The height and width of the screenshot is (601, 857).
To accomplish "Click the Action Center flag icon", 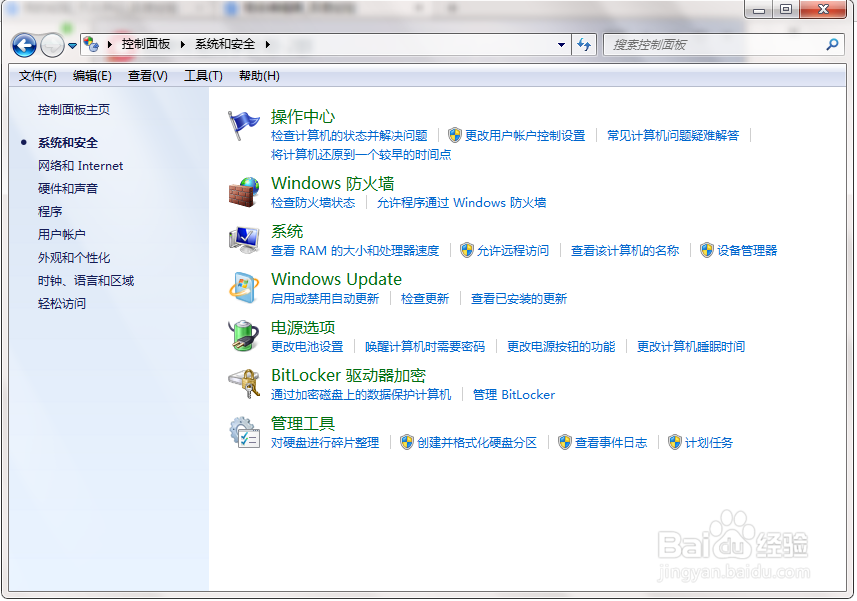I will click(243, 125).
